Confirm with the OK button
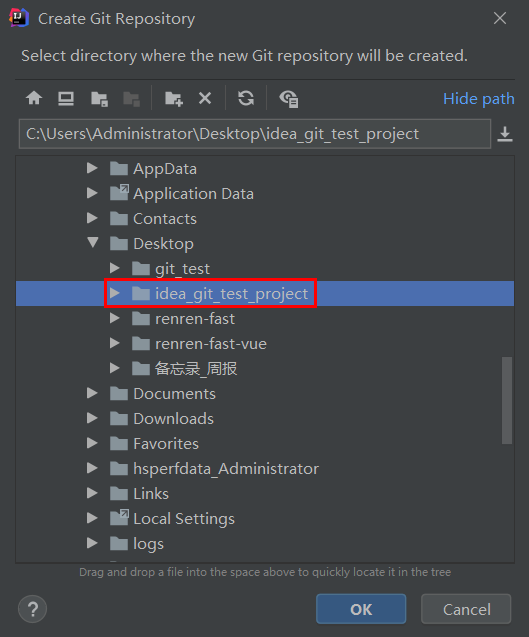This screenshot has width=529, height=637. [361, 609]
